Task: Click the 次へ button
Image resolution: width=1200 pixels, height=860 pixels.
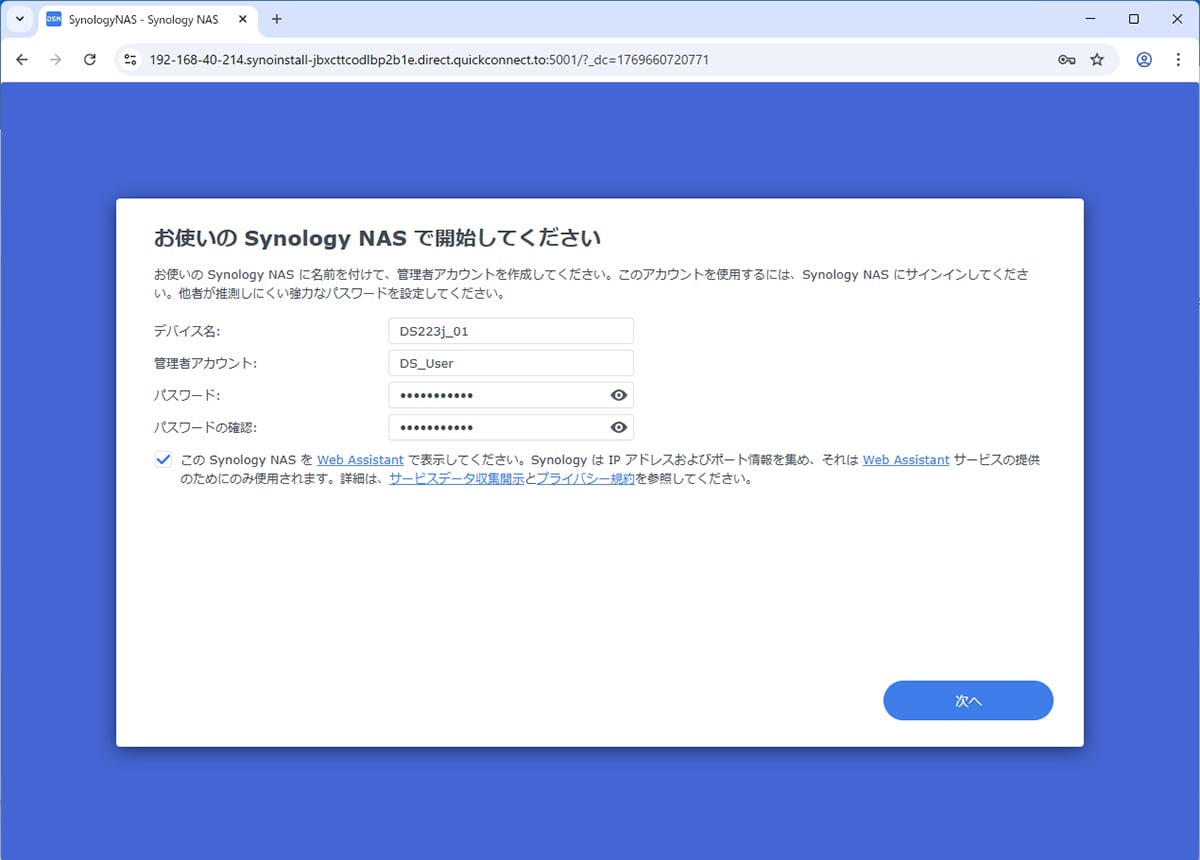Action: [x=967, y=701]
